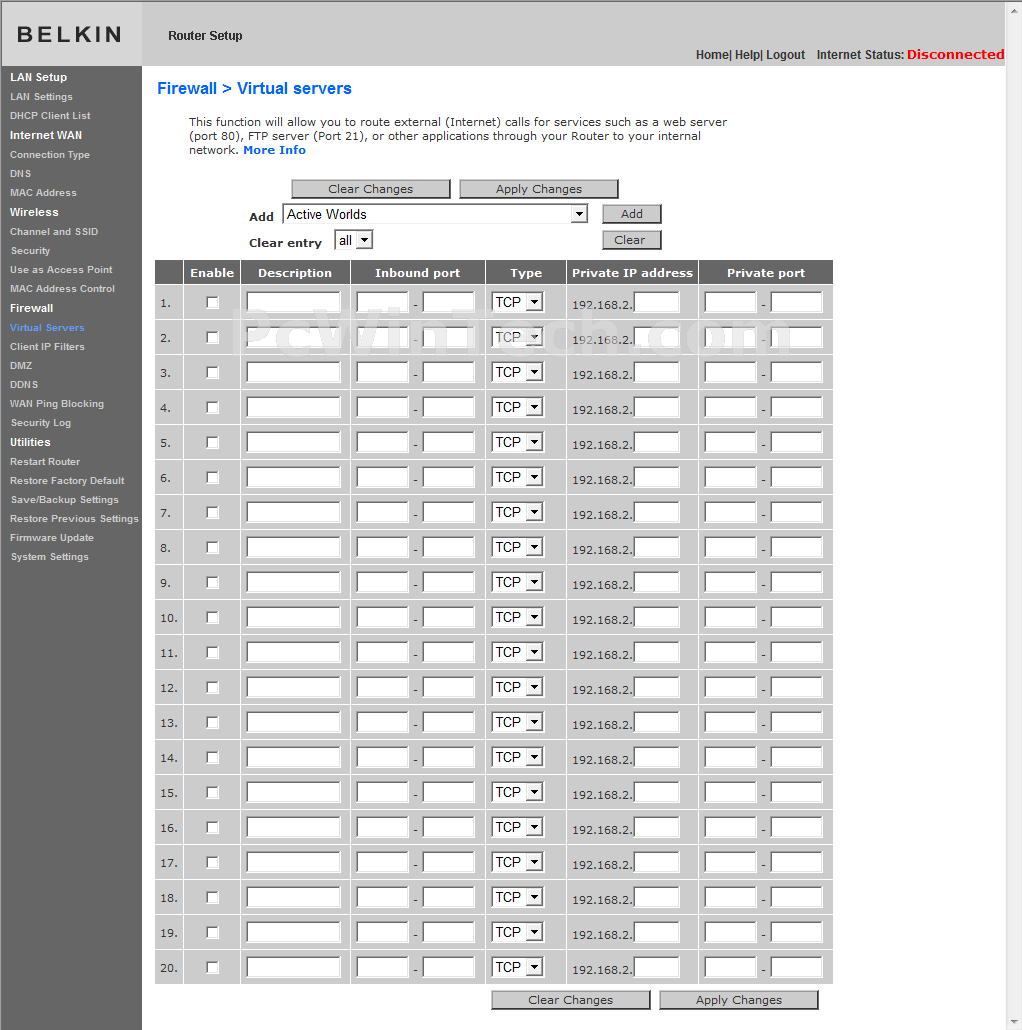Enable entry 10 checkbox

pyautogui.click(x=212, y=617)
